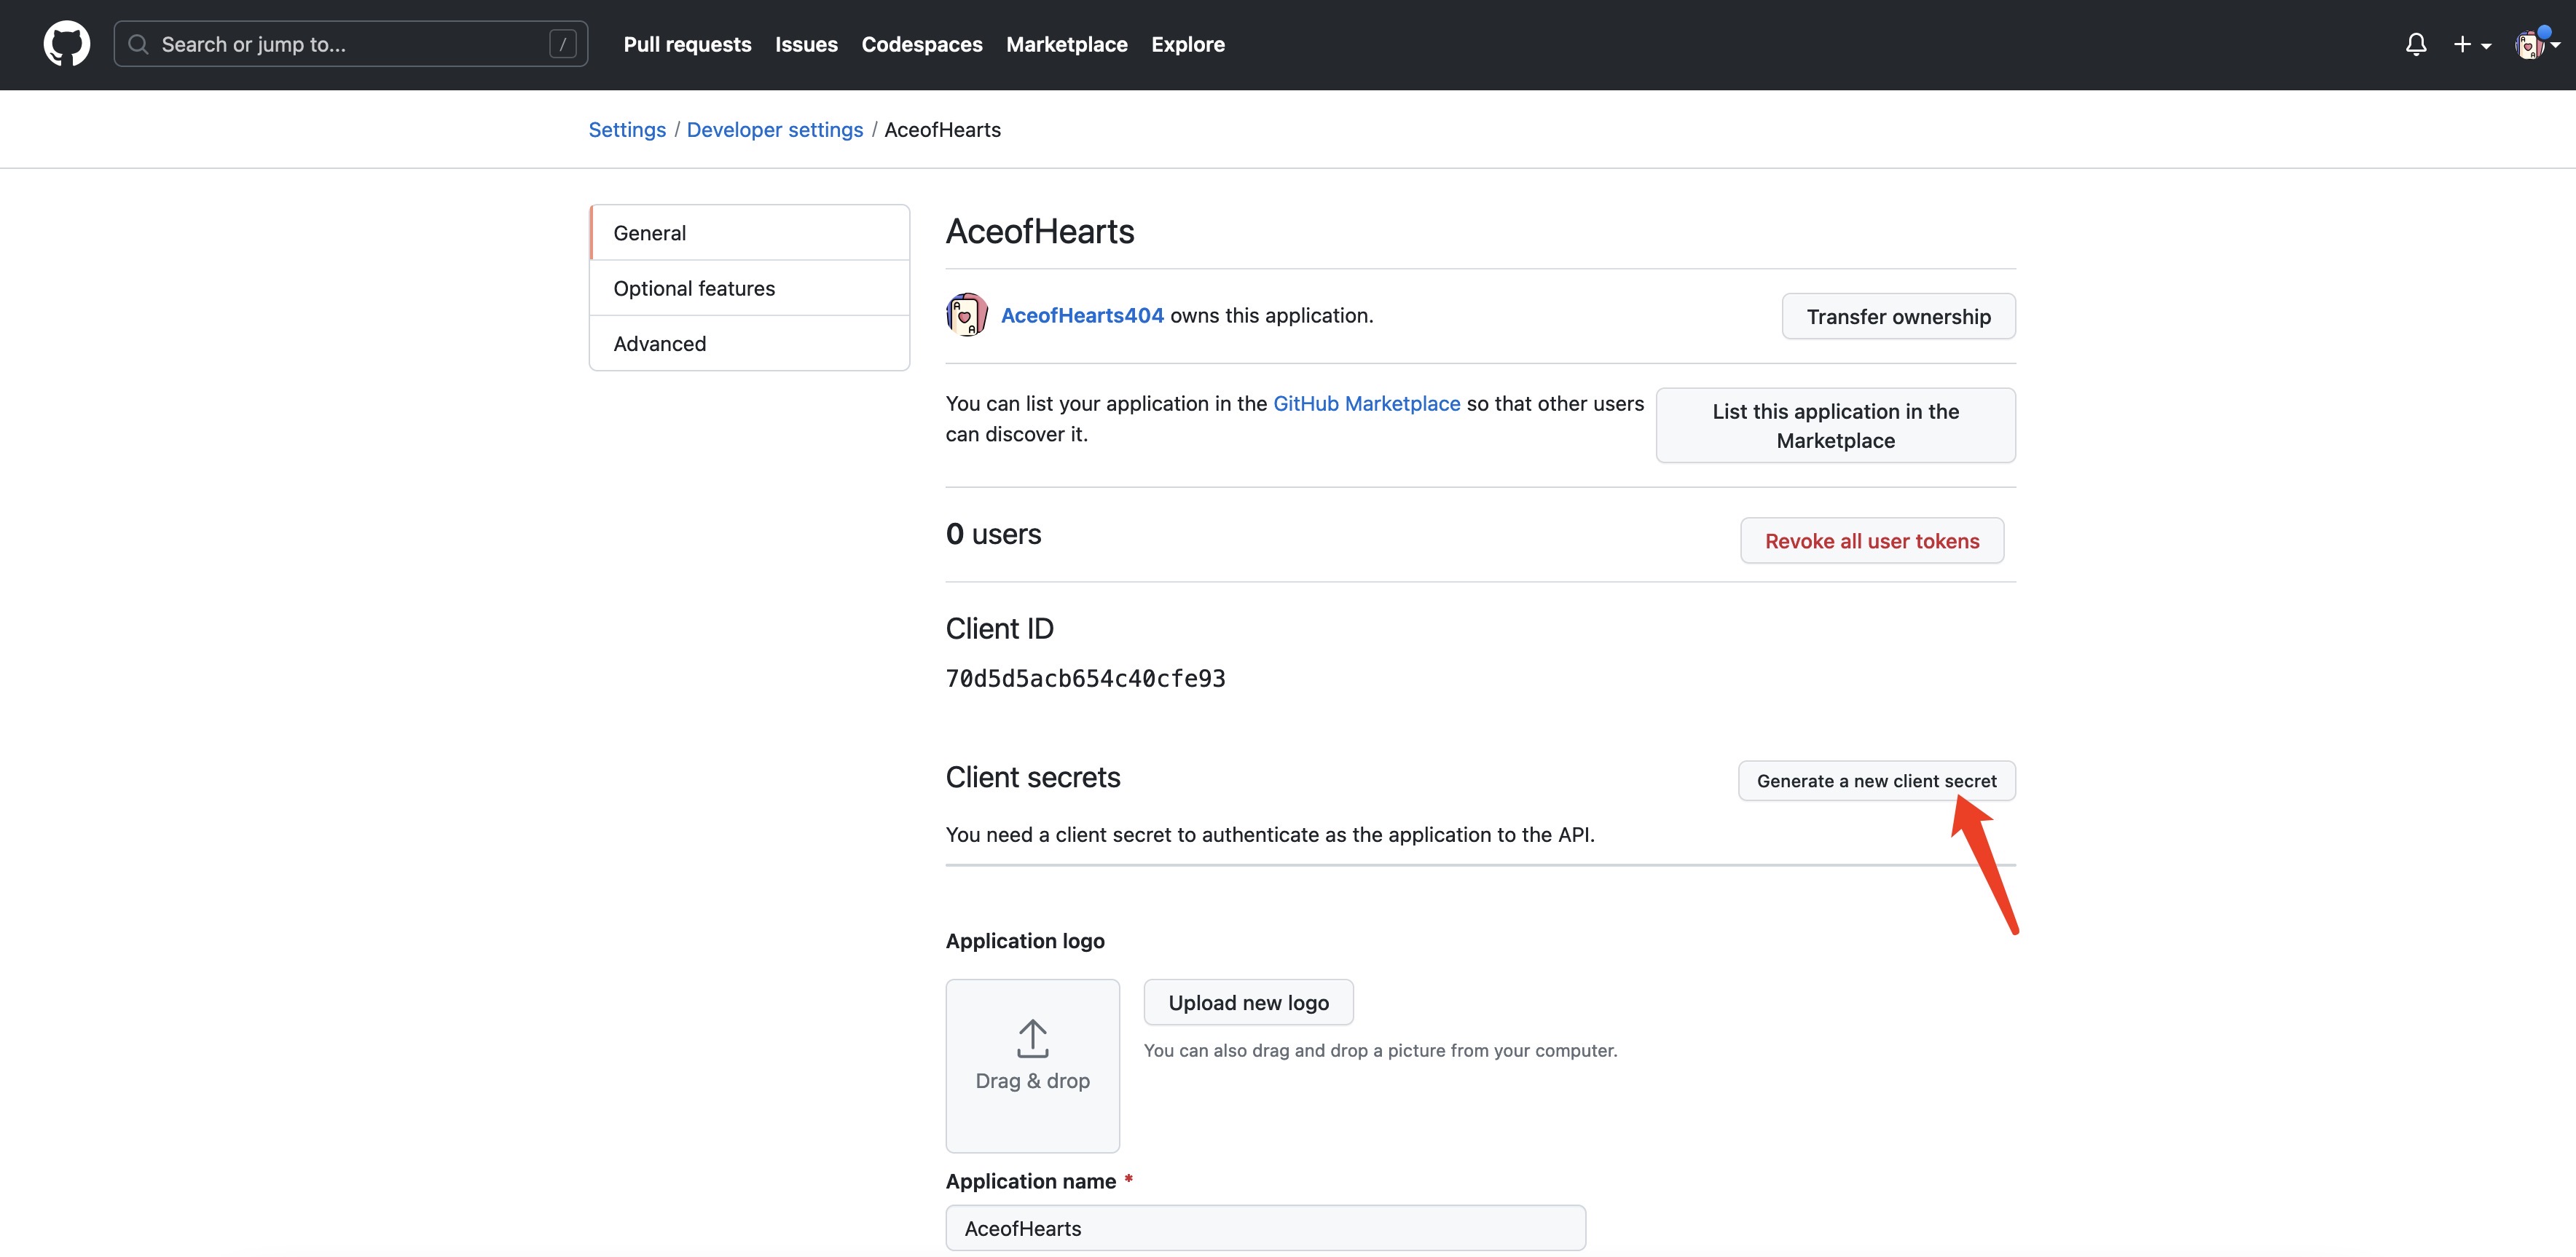Click the GitHub Octocat logo
This screenshot has width=2576, height=1257.
tap(66, 44)
